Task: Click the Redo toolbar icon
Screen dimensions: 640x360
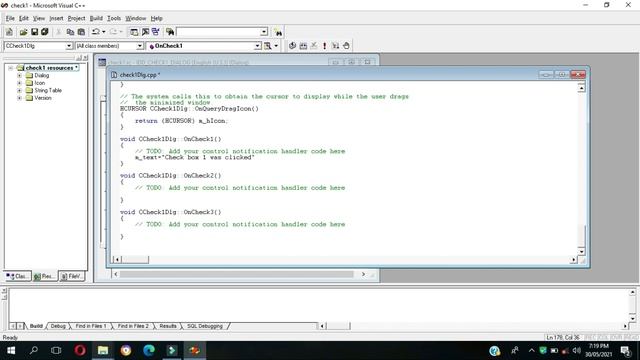Action: 113,32
